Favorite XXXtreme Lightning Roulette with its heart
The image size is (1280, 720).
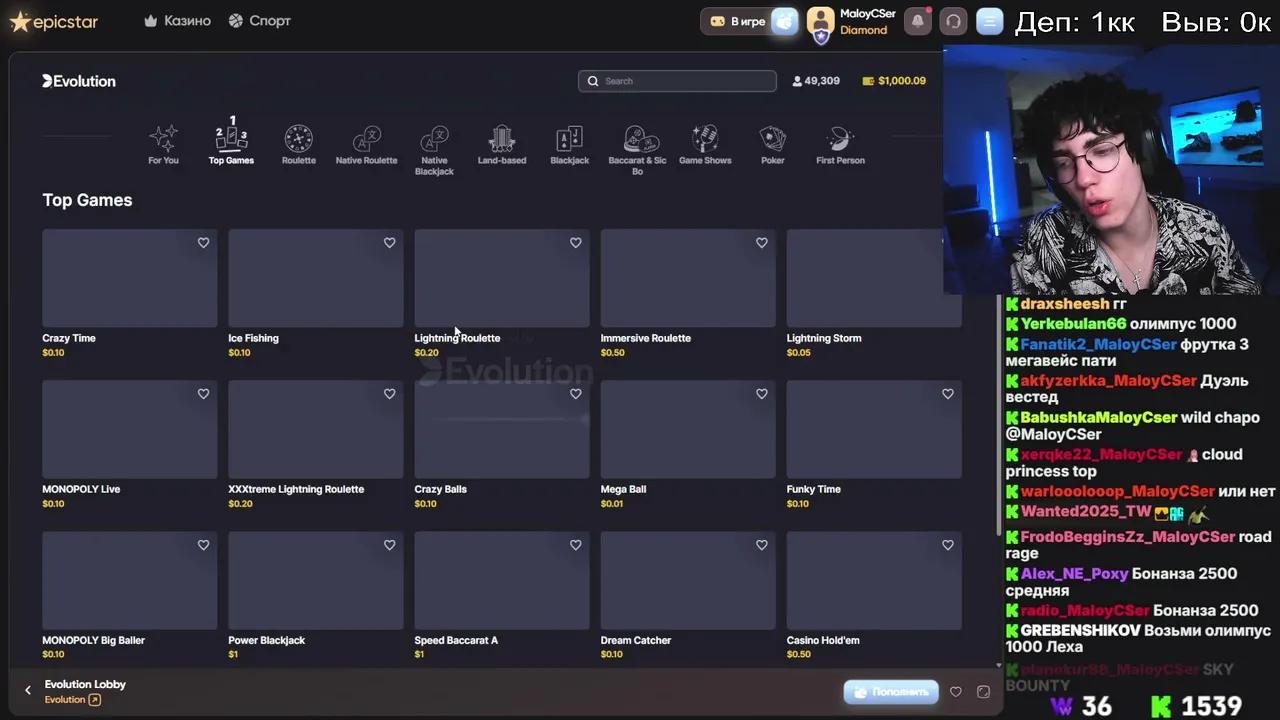389,394
